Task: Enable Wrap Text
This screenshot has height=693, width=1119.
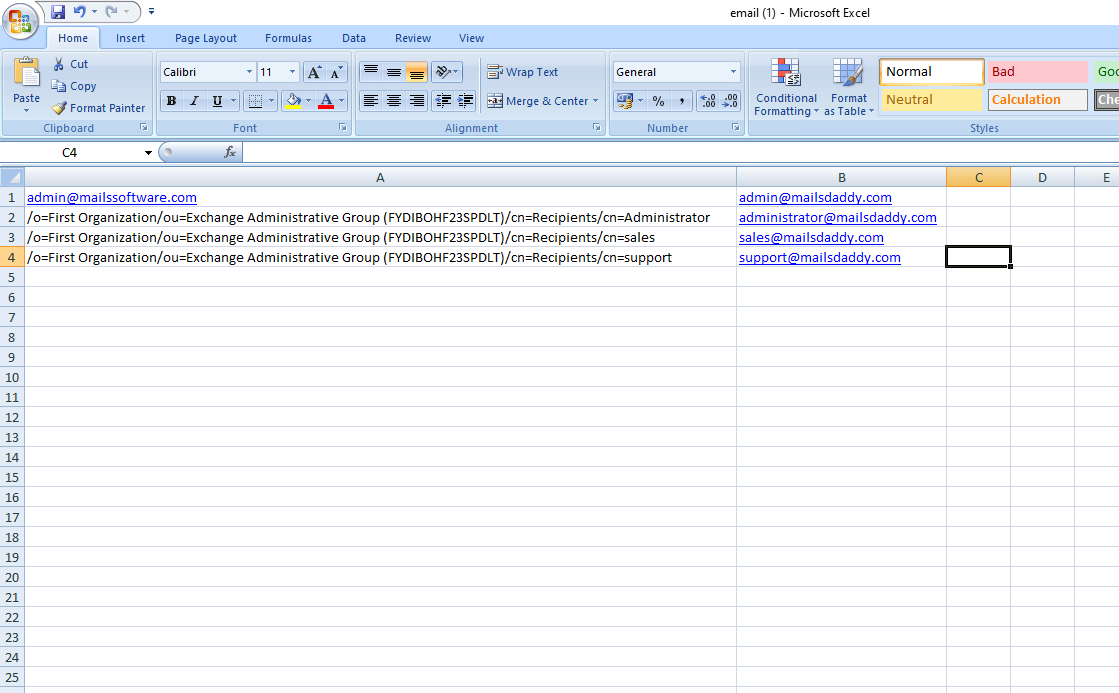Action: click(x=522, y=72)
